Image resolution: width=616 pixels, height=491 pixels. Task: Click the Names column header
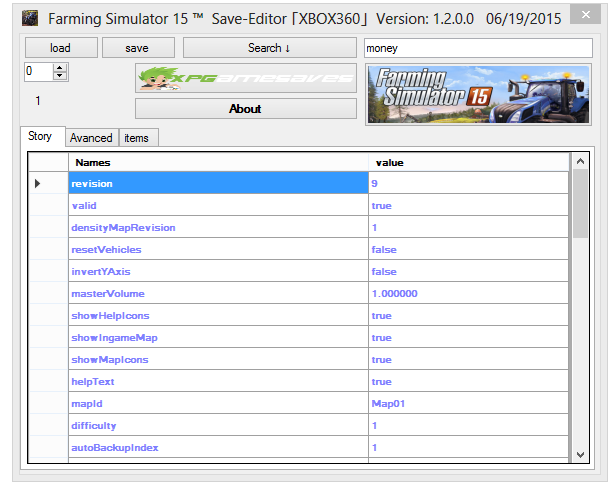(217, 162)
